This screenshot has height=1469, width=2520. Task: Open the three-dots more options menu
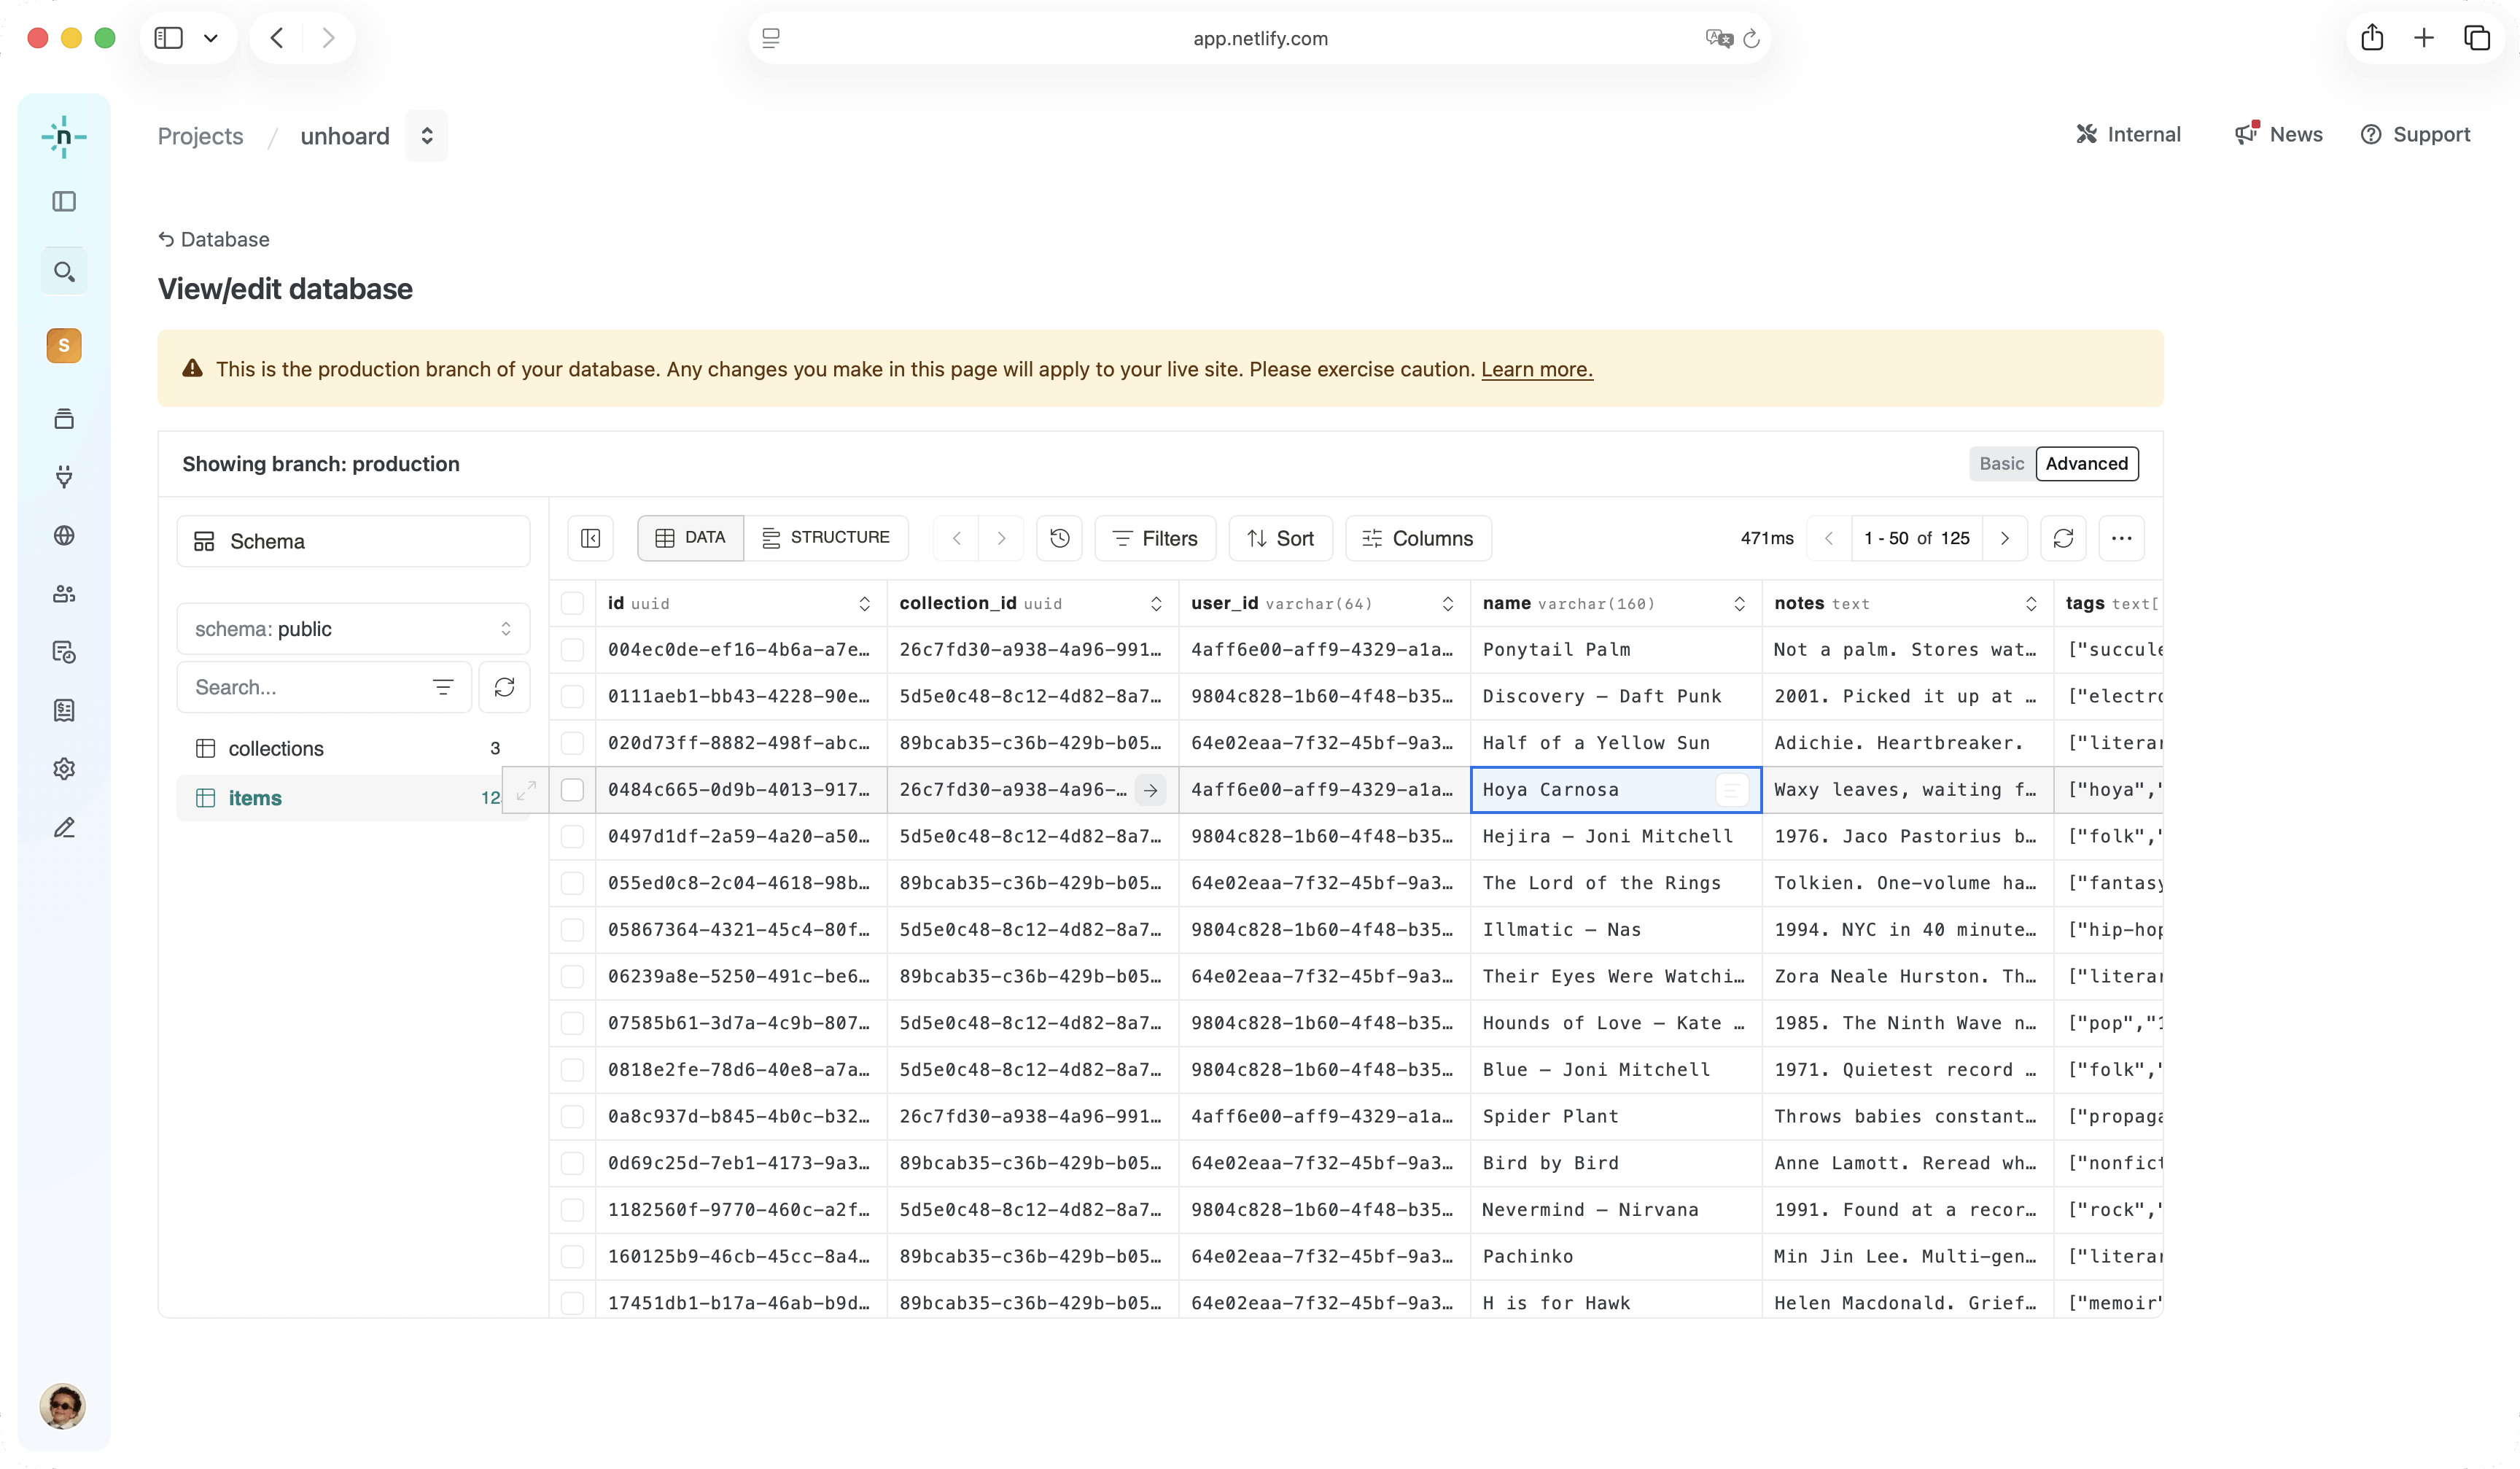click(x=2121, y=538)
